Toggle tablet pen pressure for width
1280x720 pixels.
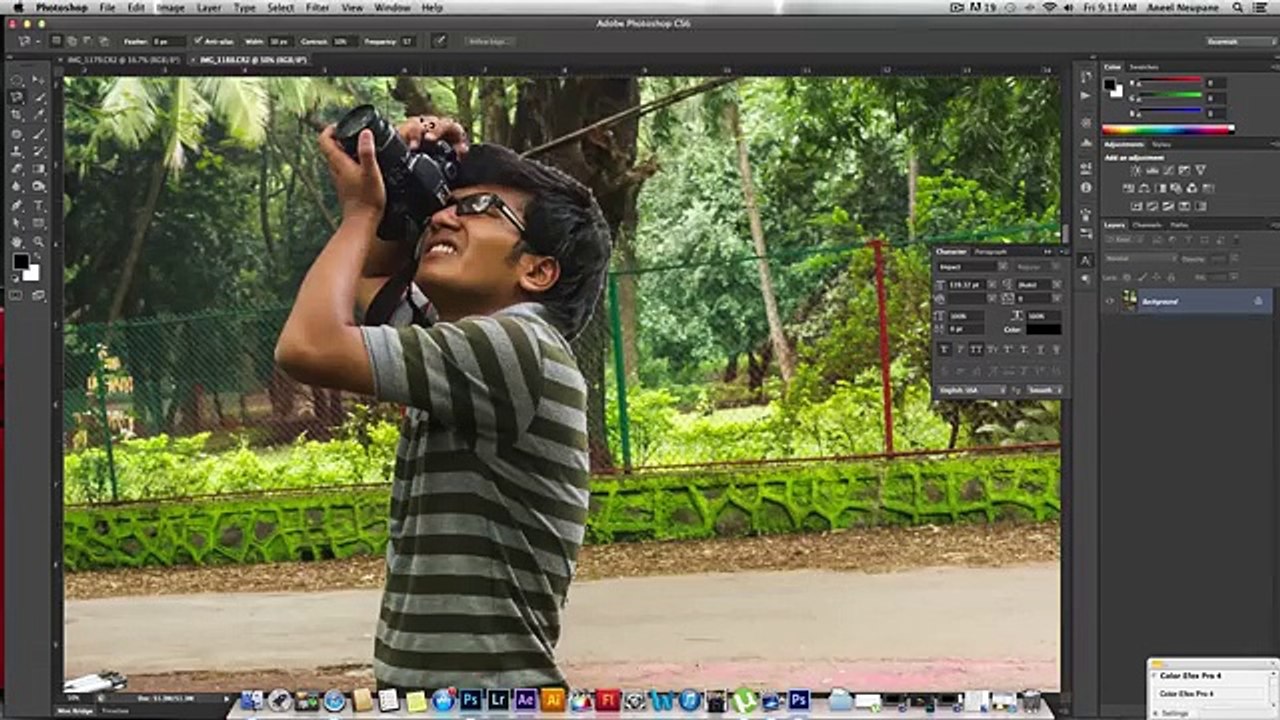(x=438, y=41)
